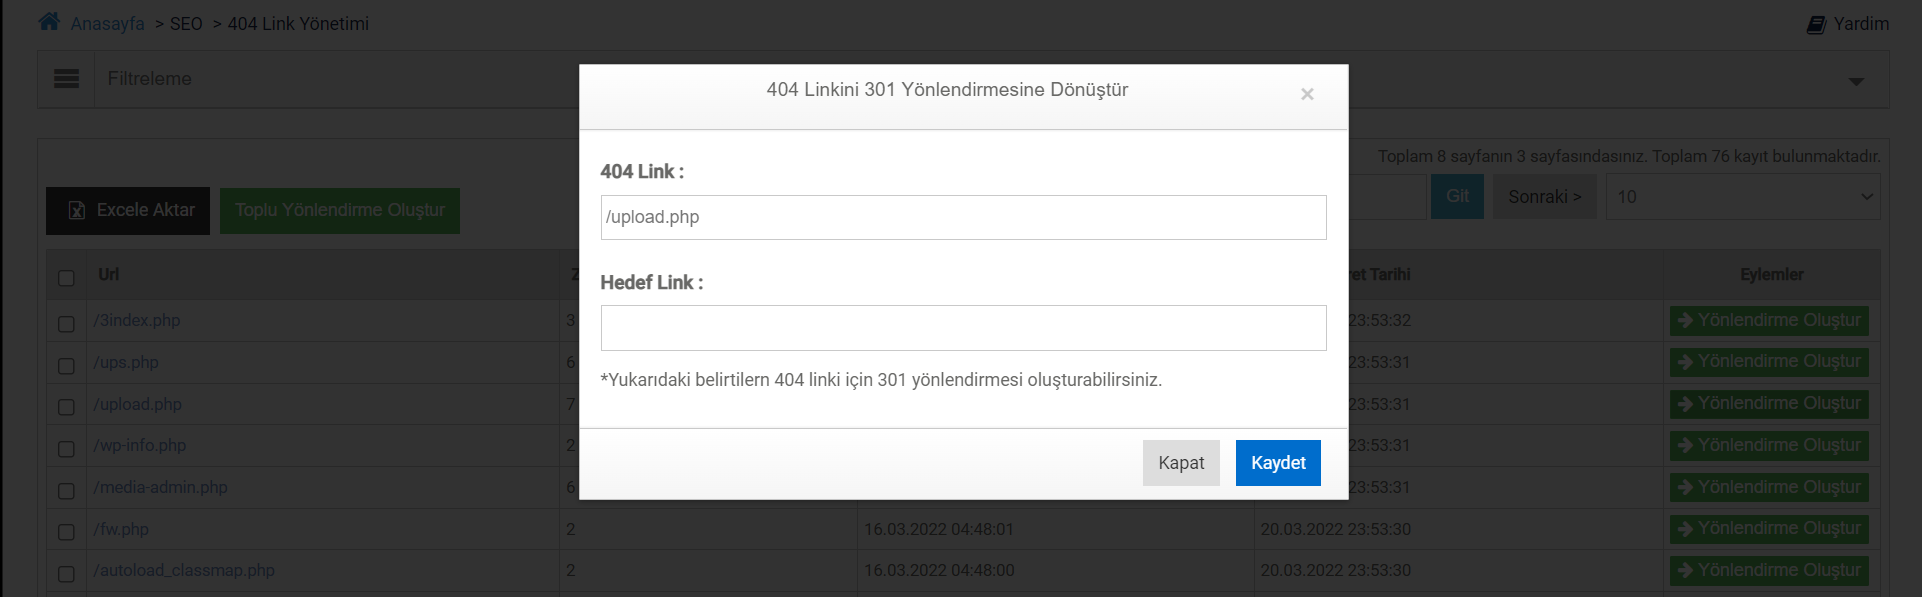Click the Kaydet button in dialog
Viewport: 1922px width, 597px height.
point(1278,463)
